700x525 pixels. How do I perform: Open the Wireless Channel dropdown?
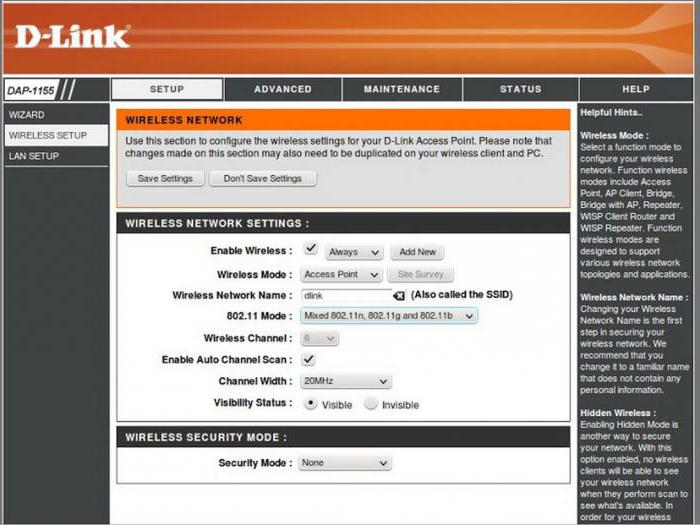point(320,338)
